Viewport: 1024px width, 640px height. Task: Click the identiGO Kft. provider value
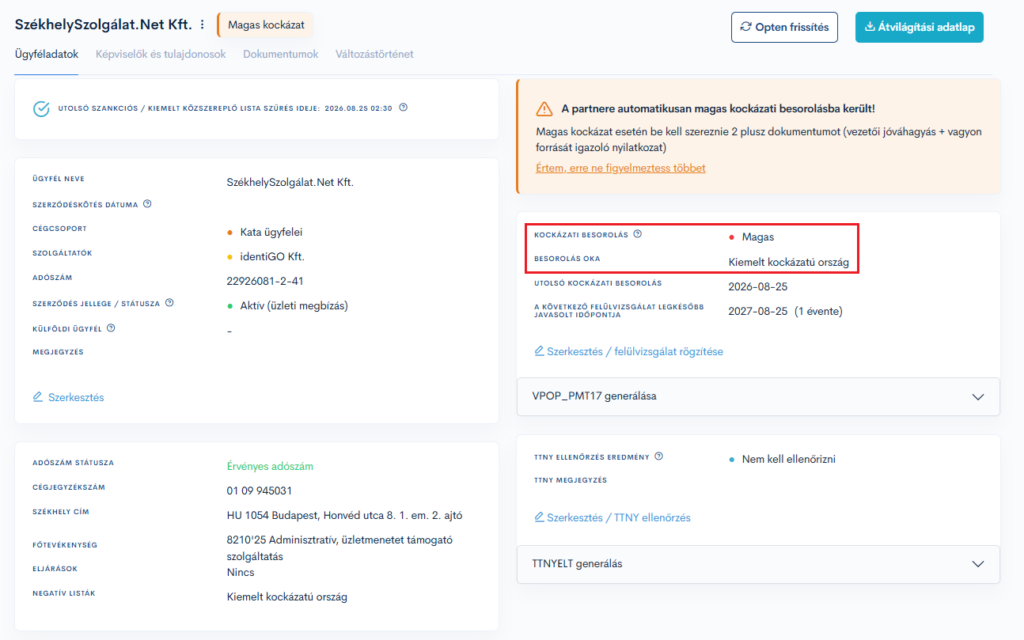[x=272, y=257]
